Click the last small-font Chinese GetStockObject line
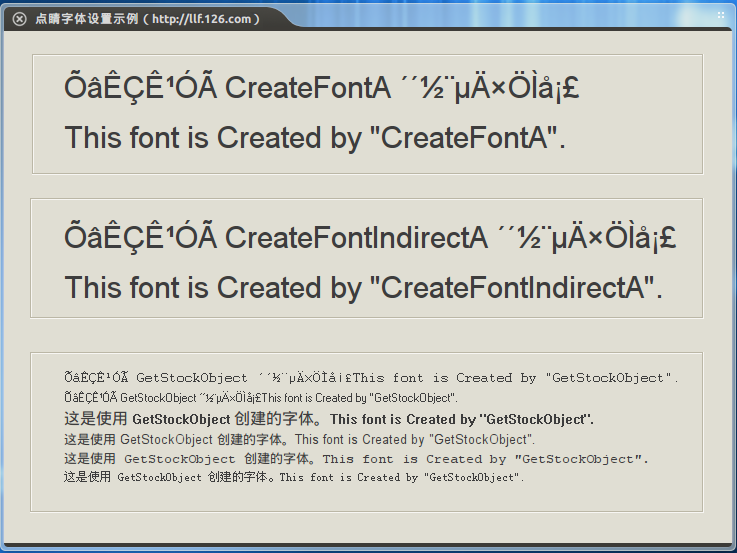 click(294, 477)
